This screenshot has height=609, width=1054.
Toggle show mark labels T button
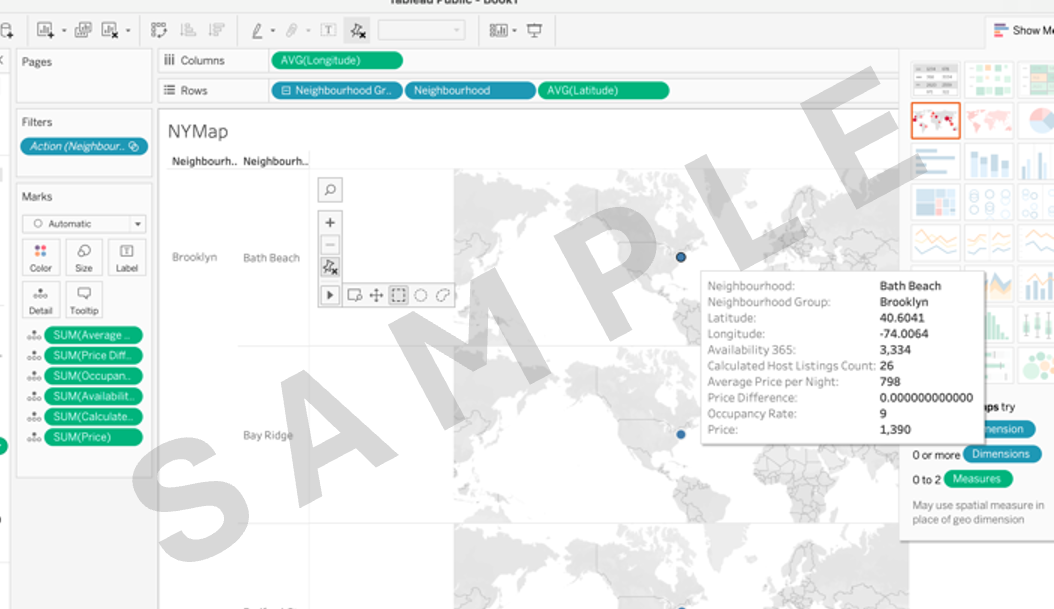tap(328, 31)
